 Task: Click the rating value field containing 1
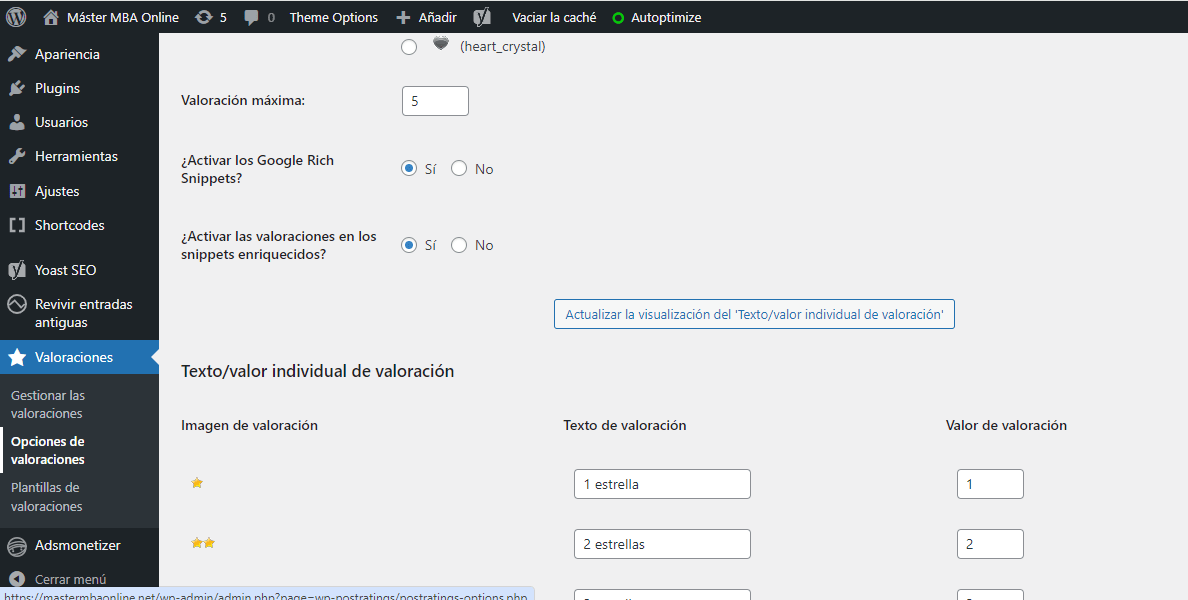[990, 483]
